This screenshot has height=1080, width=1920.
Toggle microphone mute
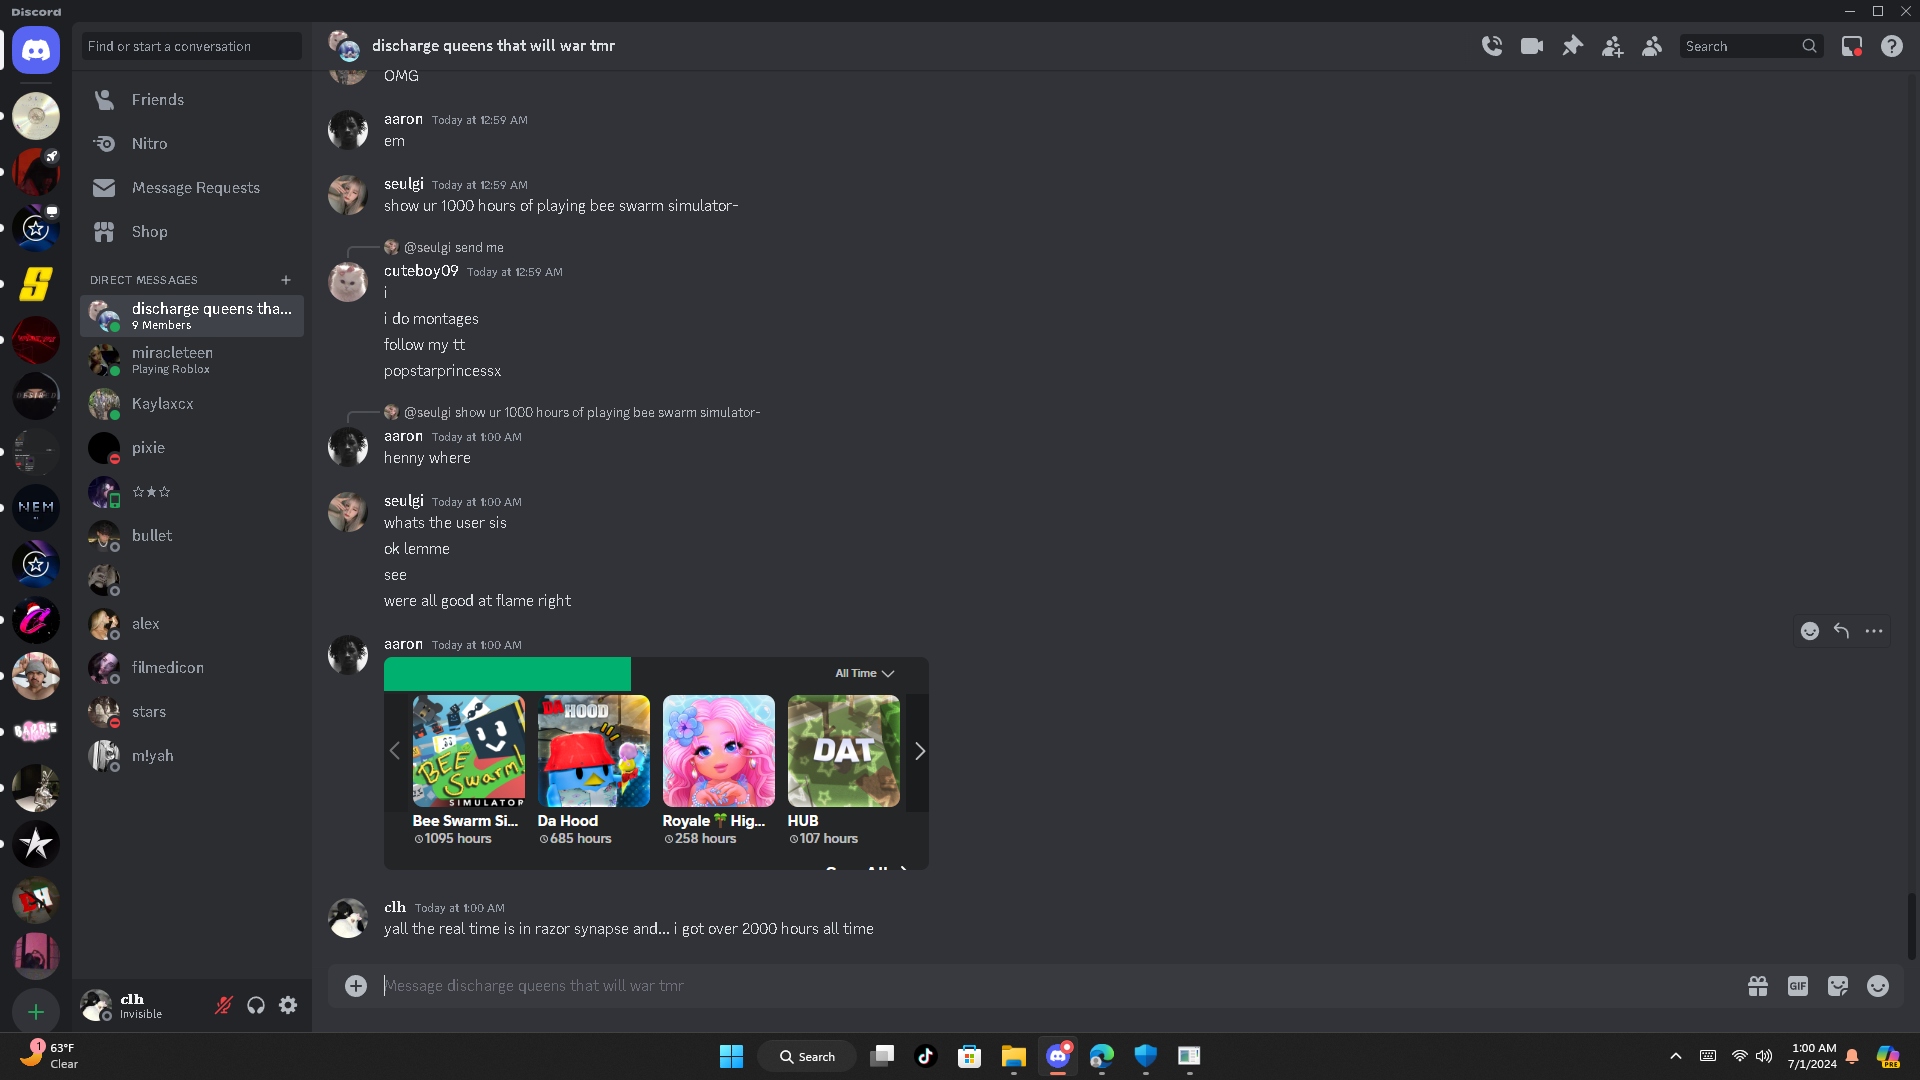(224, 1005)
